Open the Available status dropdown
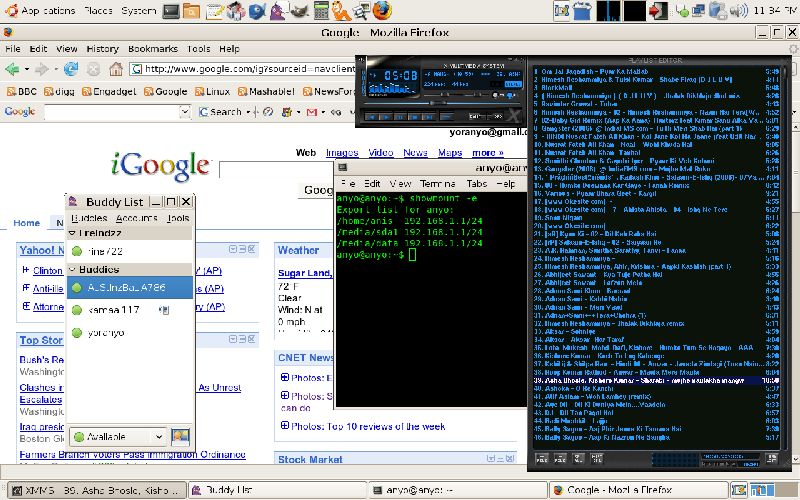Image resolution: width=800 pixels, height=500 pixels. coord(118,437)
